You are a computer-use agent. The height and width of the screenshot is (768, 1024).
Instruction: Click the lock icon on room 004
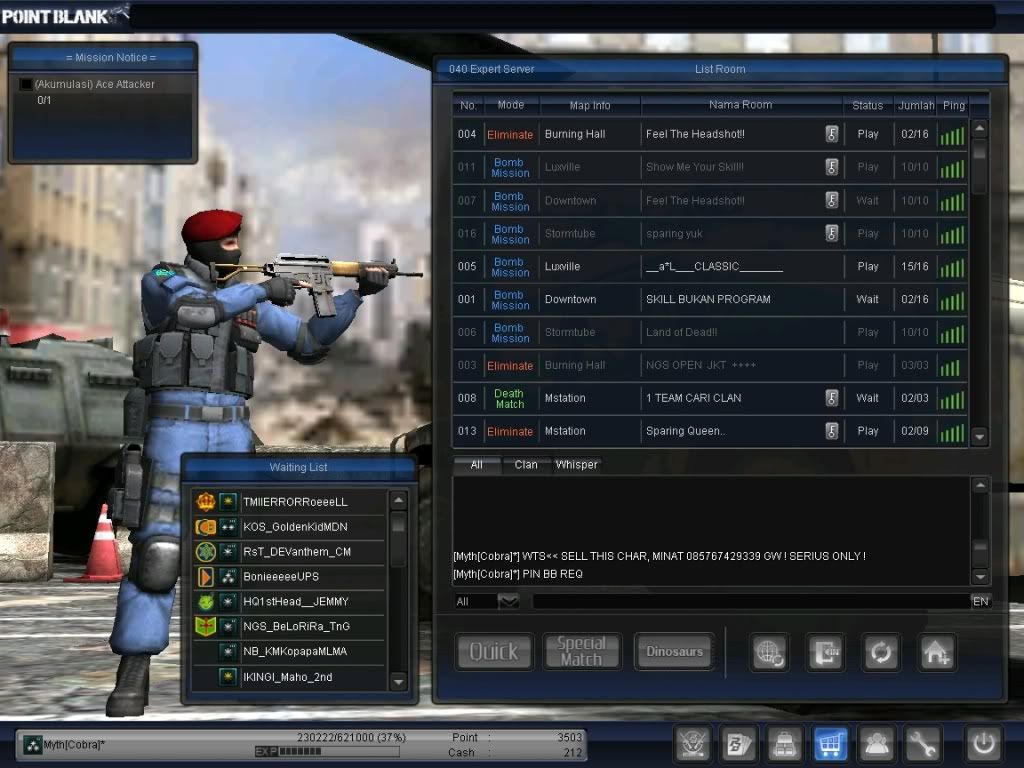(831, 134)
